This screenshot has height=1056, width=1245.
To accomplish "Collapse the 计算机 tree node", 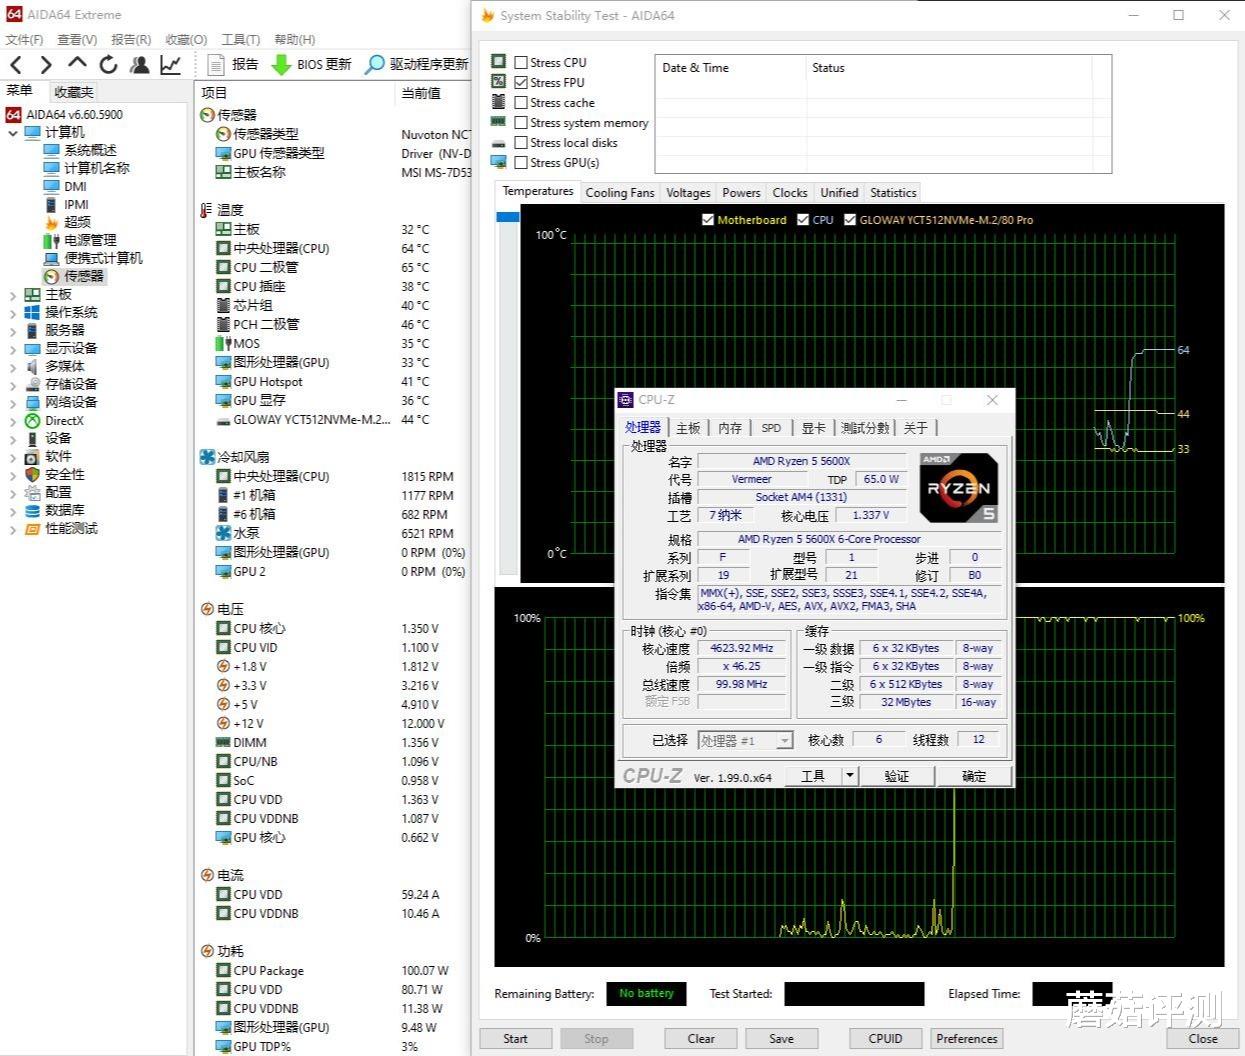I will tap(13, 133).
